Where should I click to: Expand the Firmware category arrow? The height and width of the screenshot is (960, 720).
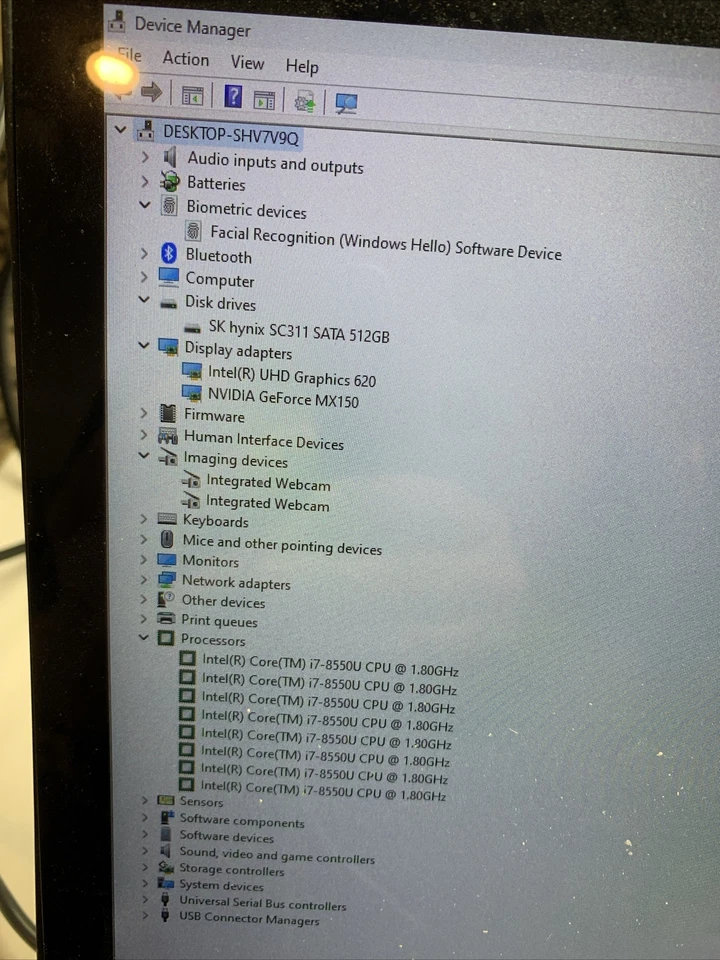pyautogui.click(x=144, y=413)
